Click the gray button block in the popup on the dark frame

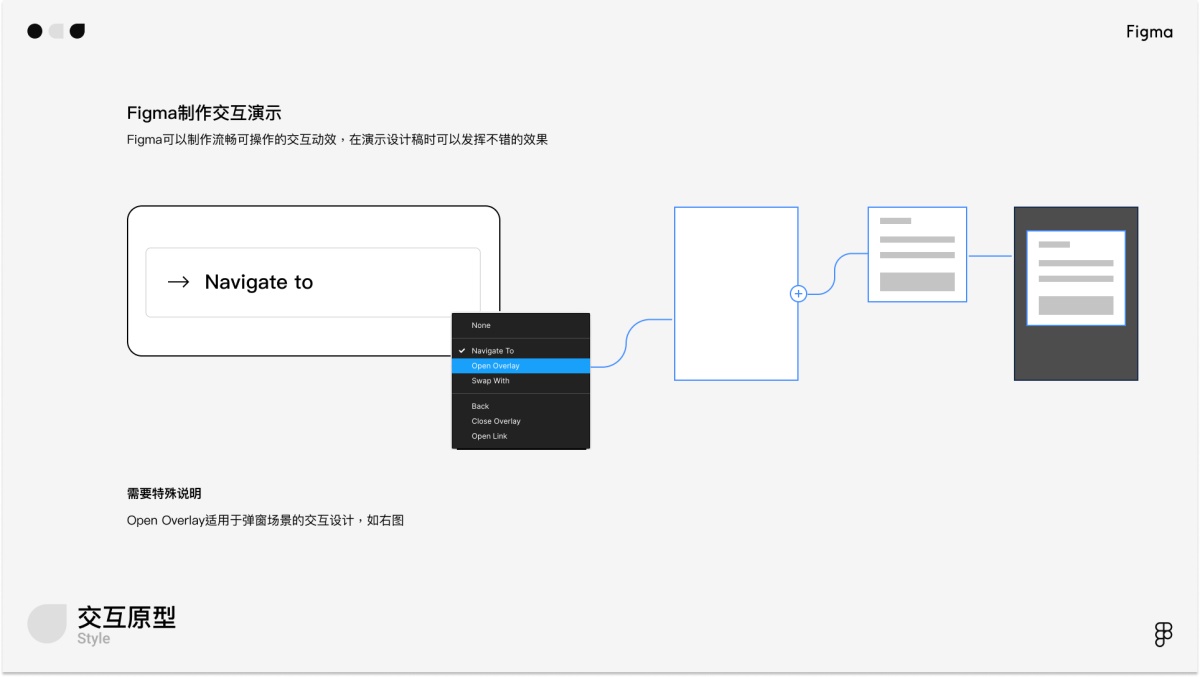coord(1075,305)
